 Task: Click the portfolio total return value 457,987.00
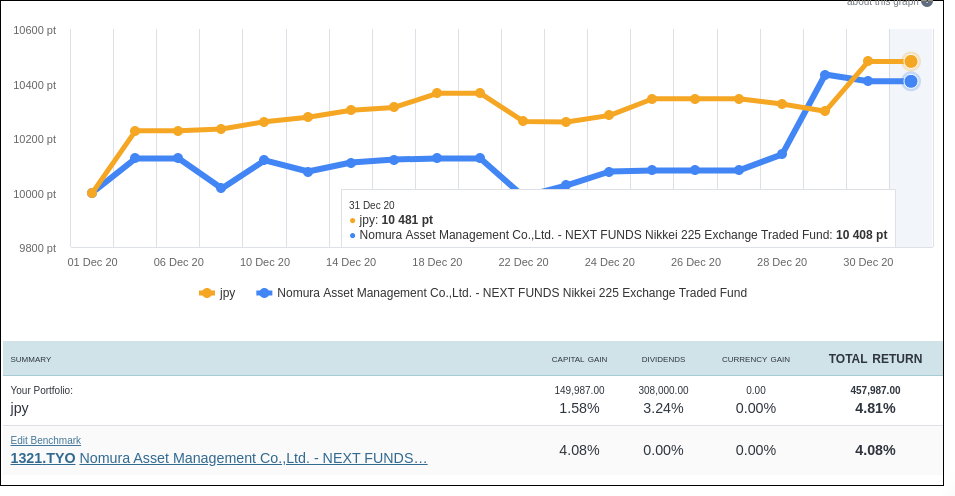[x=875, y=390]
